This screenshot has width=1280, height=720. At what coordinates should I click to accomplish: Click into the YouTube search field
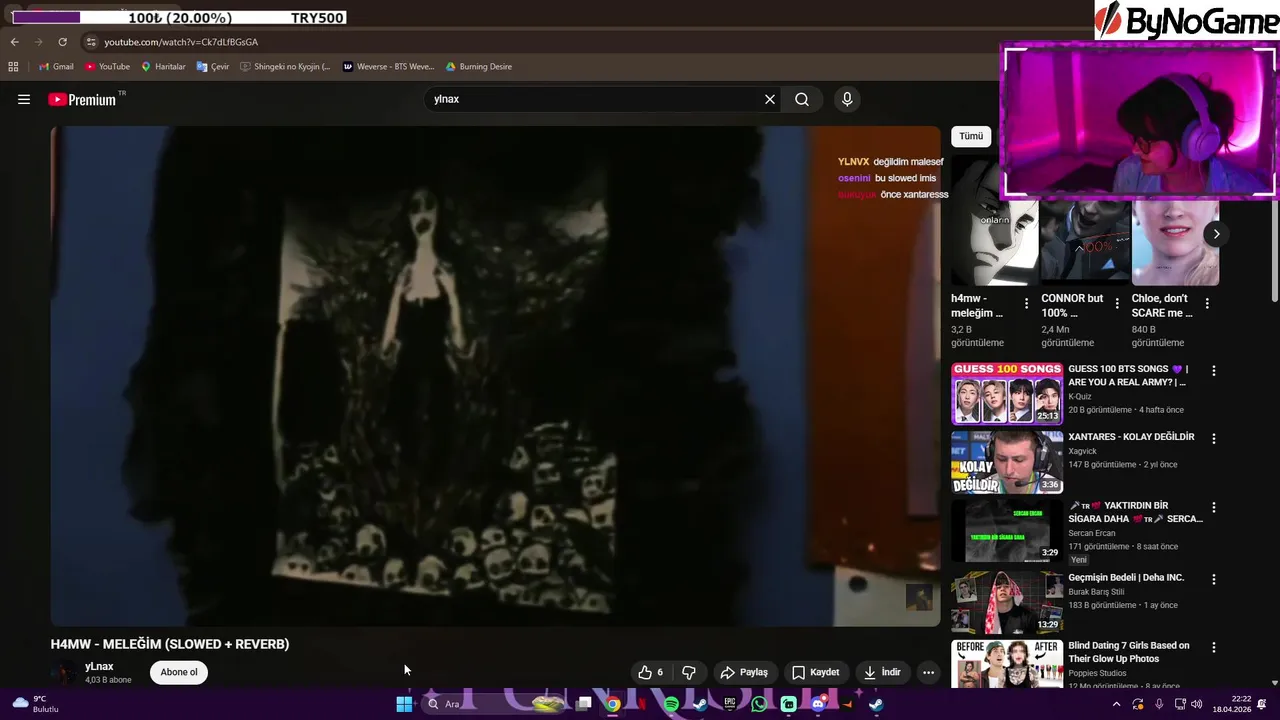click(595, 99)
